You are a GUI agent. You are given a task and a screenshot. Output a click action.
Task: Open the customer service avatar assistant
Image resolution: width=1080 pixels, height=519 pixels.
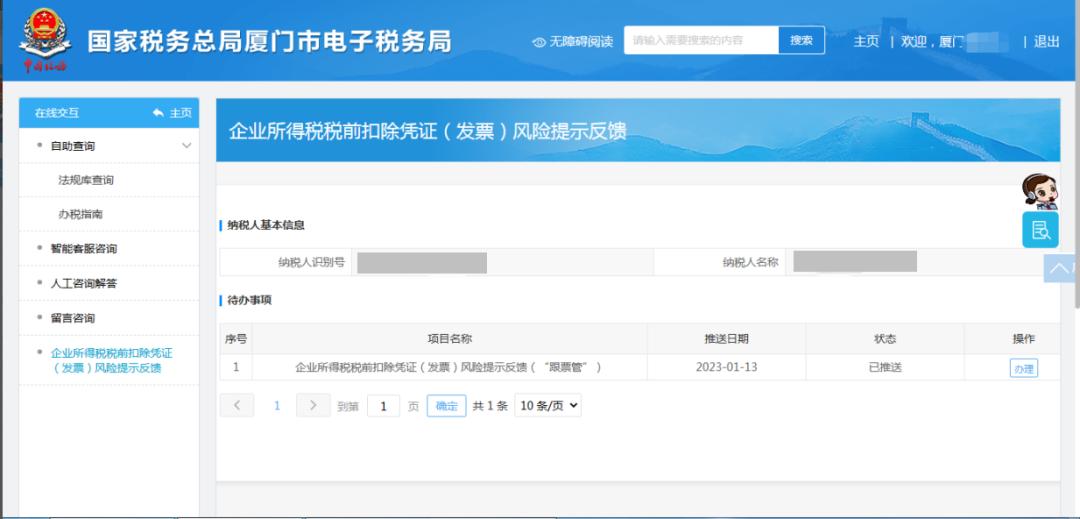(1039, 191)
